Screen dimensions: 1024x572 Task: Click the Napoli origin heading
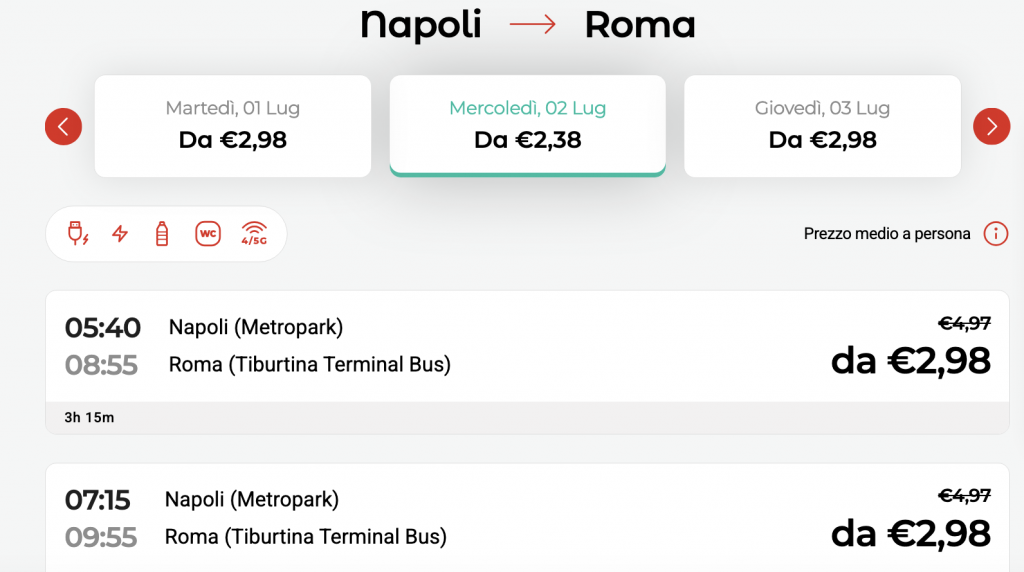421,25
